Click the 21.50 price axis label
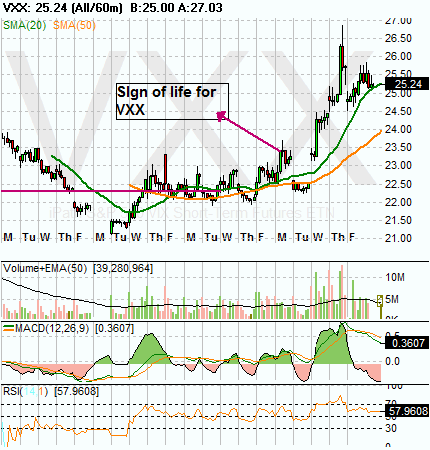This screenshot has height=450, width=430. tap(398, 220)
